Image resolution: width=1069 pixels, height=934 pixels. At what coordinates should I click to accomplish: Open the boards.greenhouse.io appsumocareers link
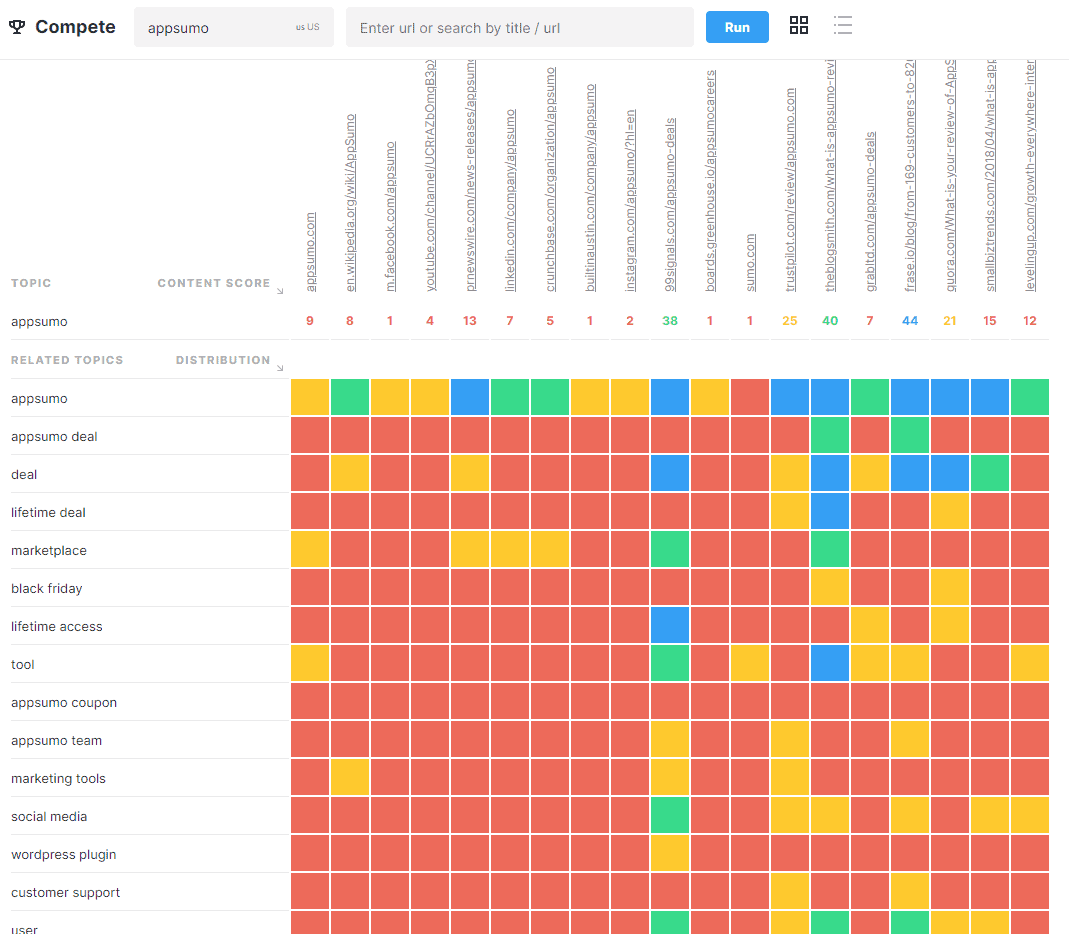(710, 181)
